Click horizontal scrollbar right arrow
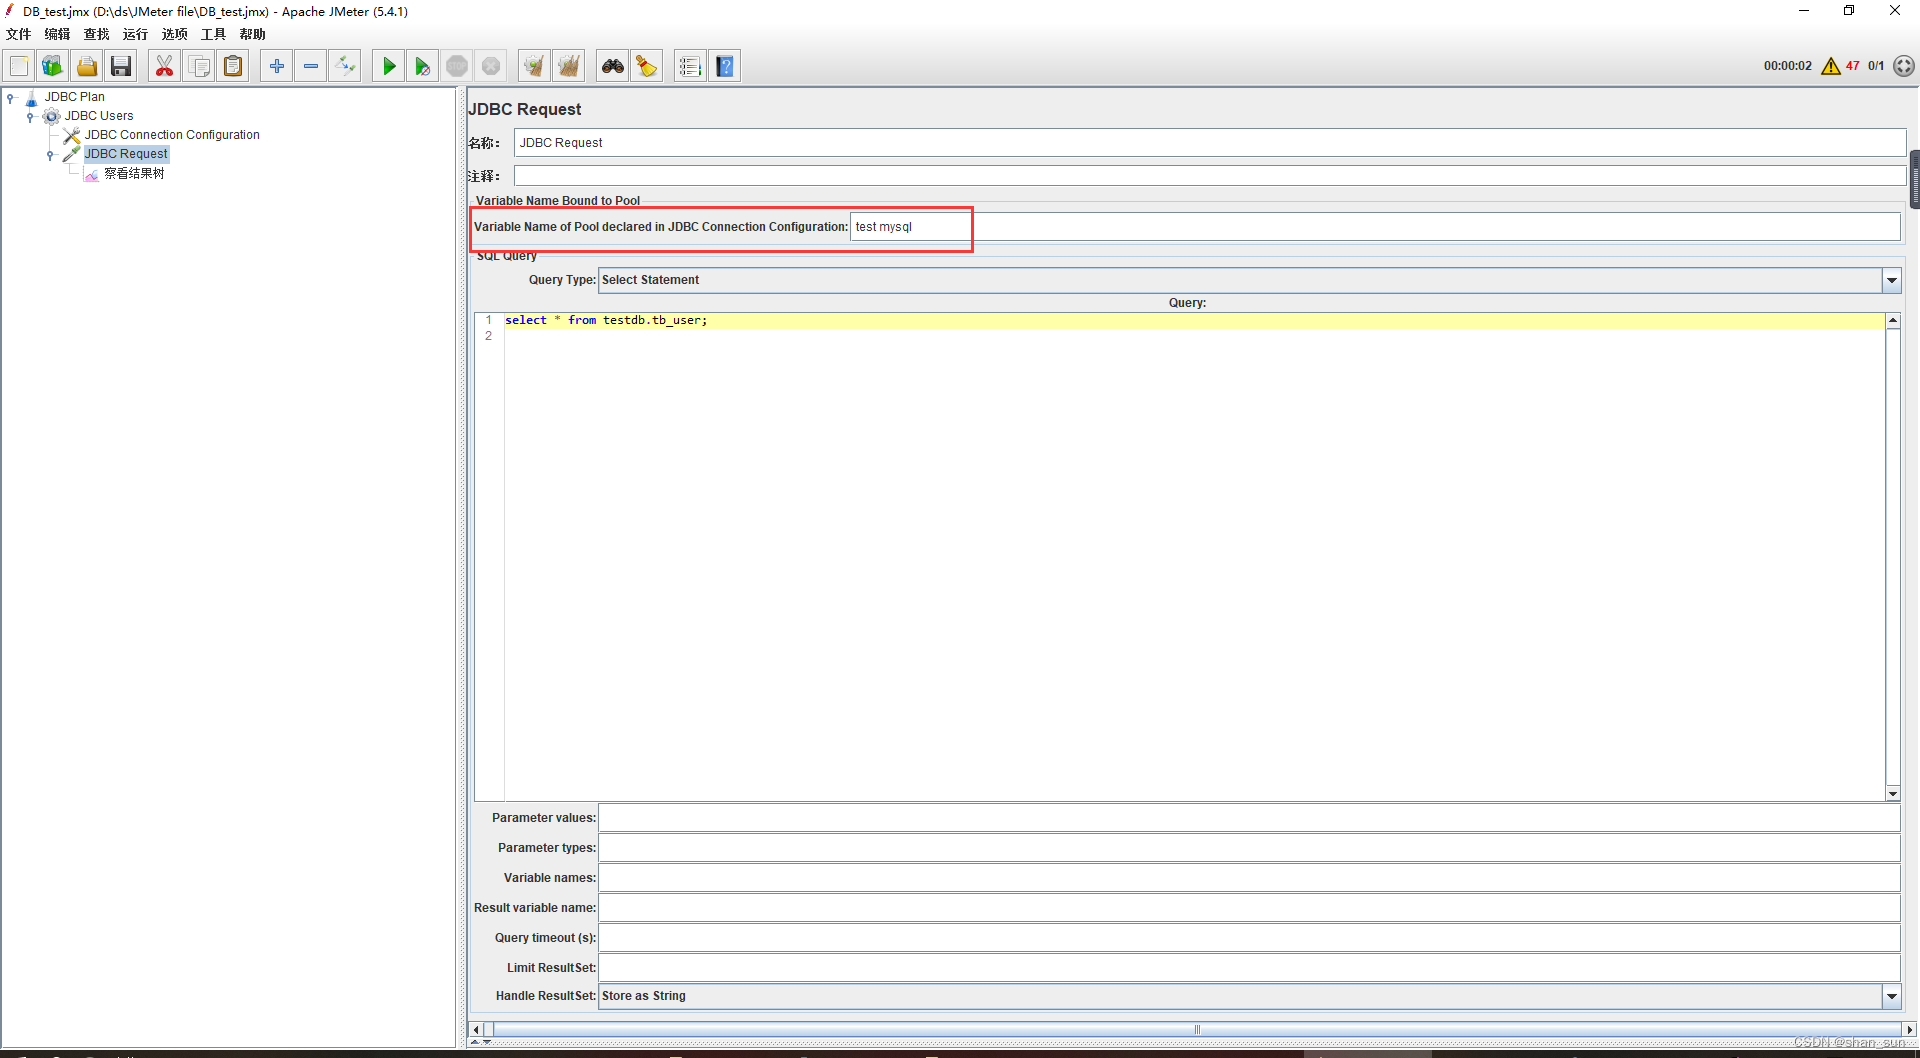1920x1058 pixels. tap(1909, 1029)
